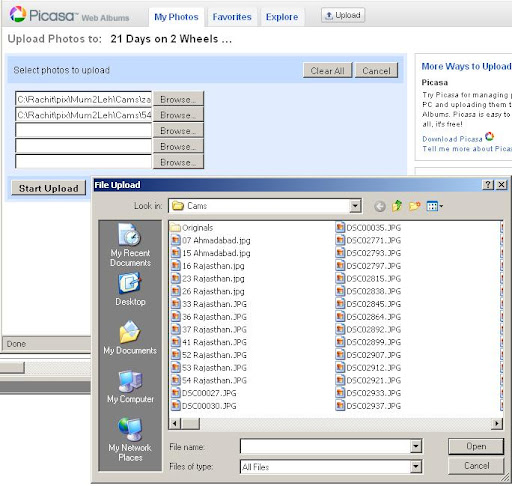
Task: Open My Network Places
Action: [130, 439]
